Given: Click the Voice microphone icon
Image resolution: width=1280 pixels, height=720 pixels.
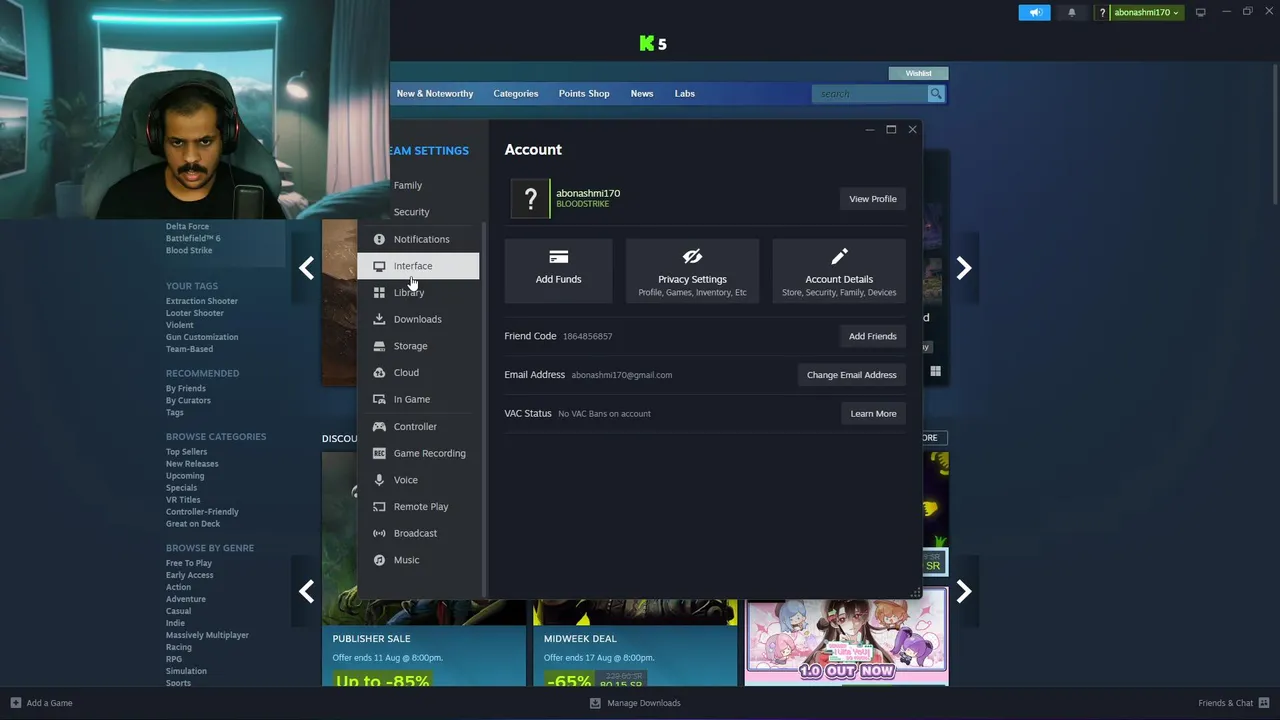Looking at the screenshot, I should point(379,480).
